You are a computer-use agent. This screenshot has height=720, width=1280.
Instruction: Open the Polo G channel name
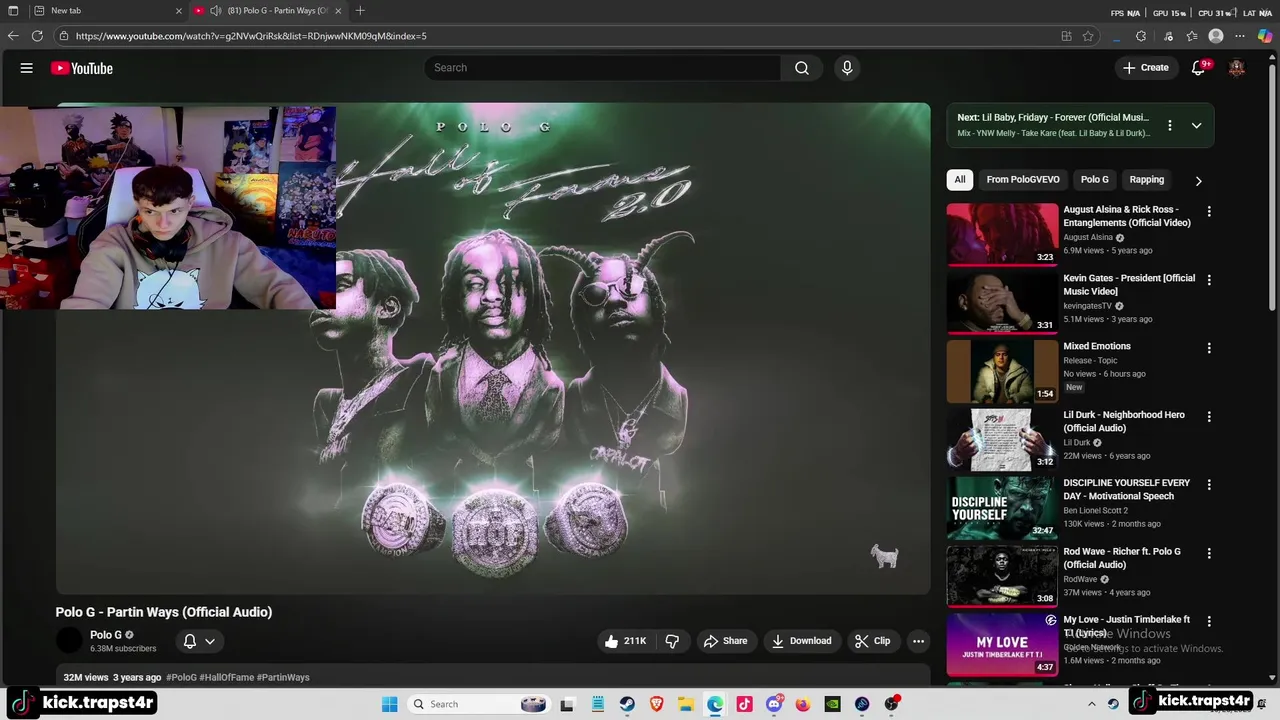[106, 635]
